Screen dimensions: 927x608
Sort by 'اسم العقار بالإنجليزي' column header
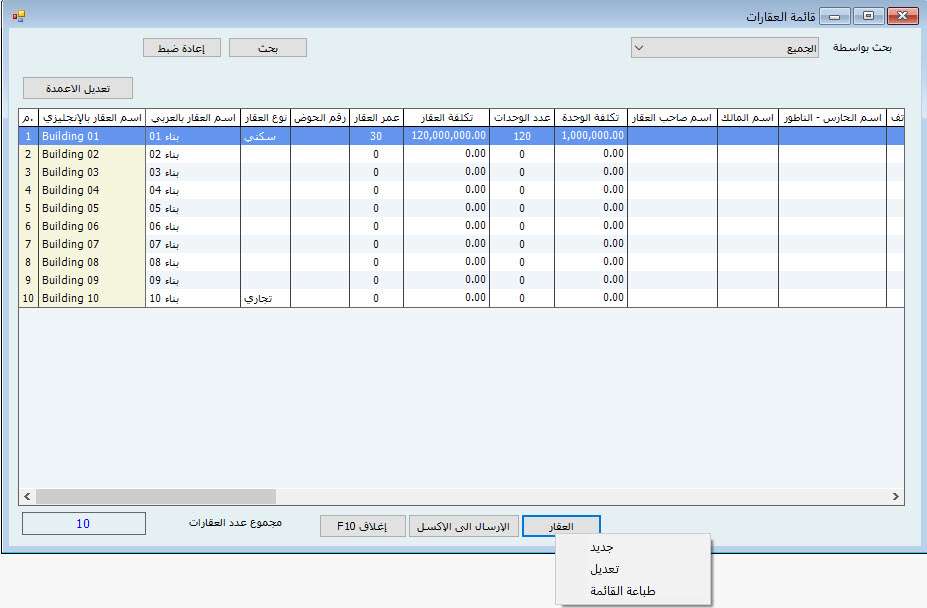click(x=92, y=117)
